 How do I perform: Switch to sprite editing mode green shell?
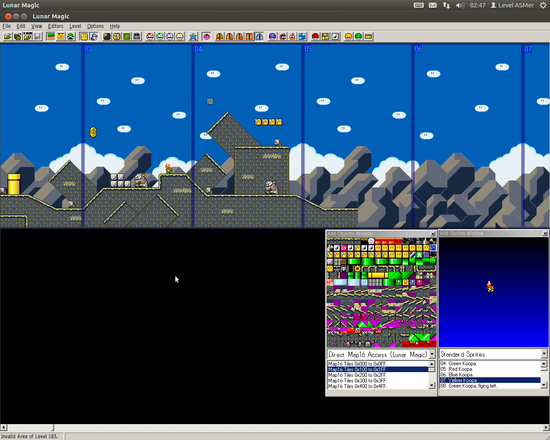coord(71,36)
